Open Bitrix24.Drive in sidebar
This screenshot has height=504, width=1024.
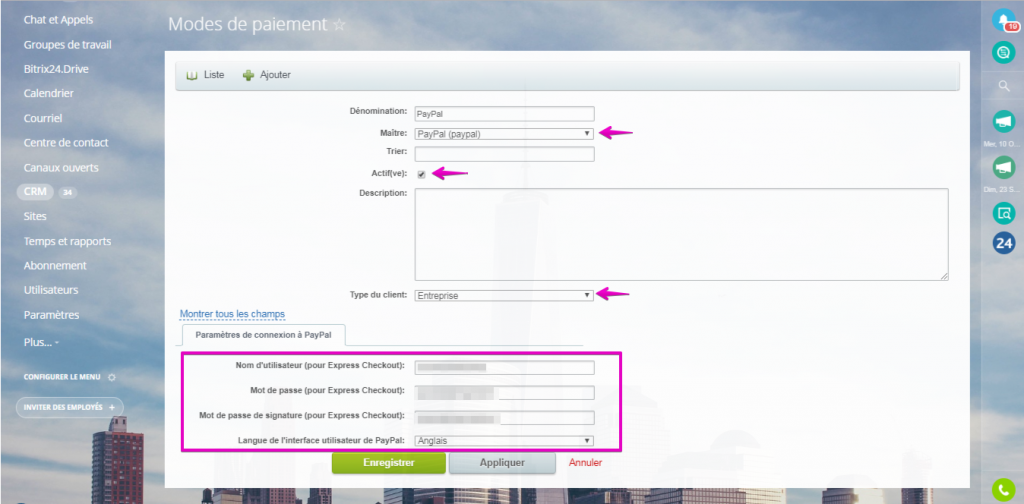[56, 69]
